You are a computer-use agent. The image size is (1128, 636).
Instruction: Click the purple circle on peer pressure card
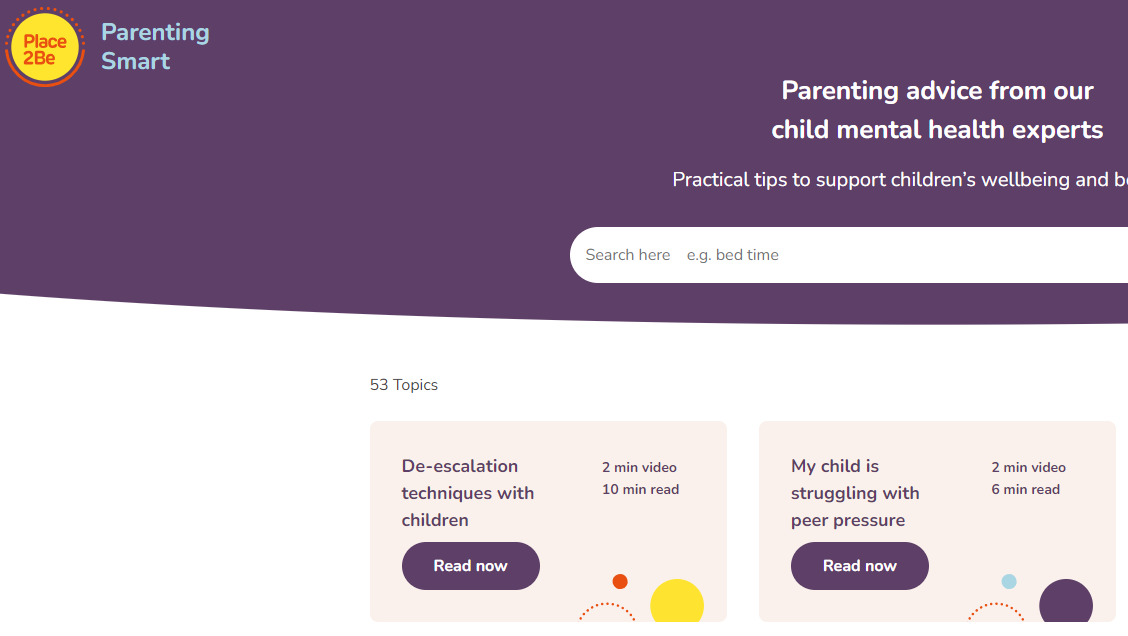point(1066,601)
